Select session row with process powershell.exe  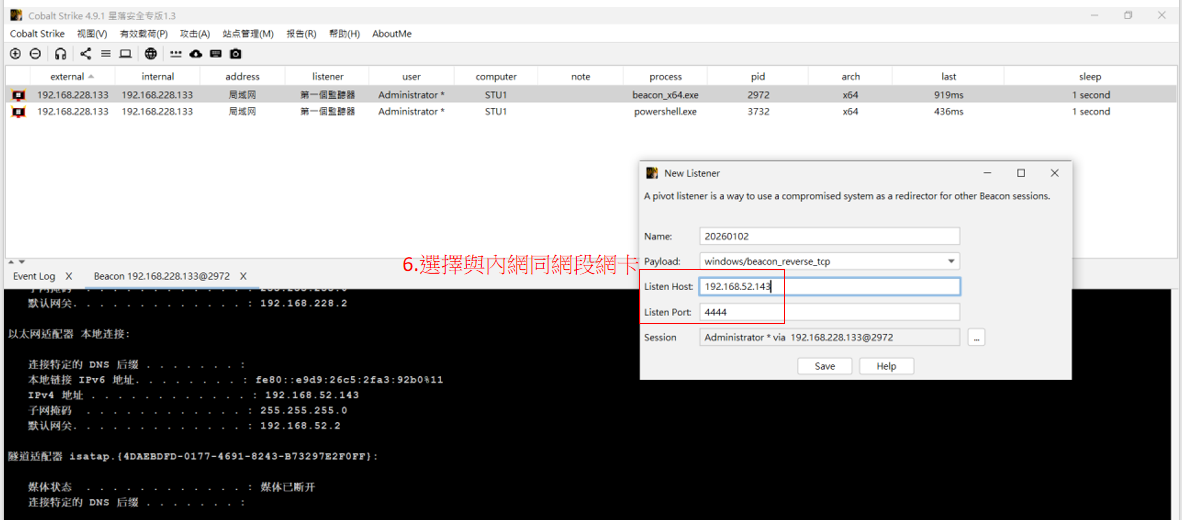coord(591,112)
